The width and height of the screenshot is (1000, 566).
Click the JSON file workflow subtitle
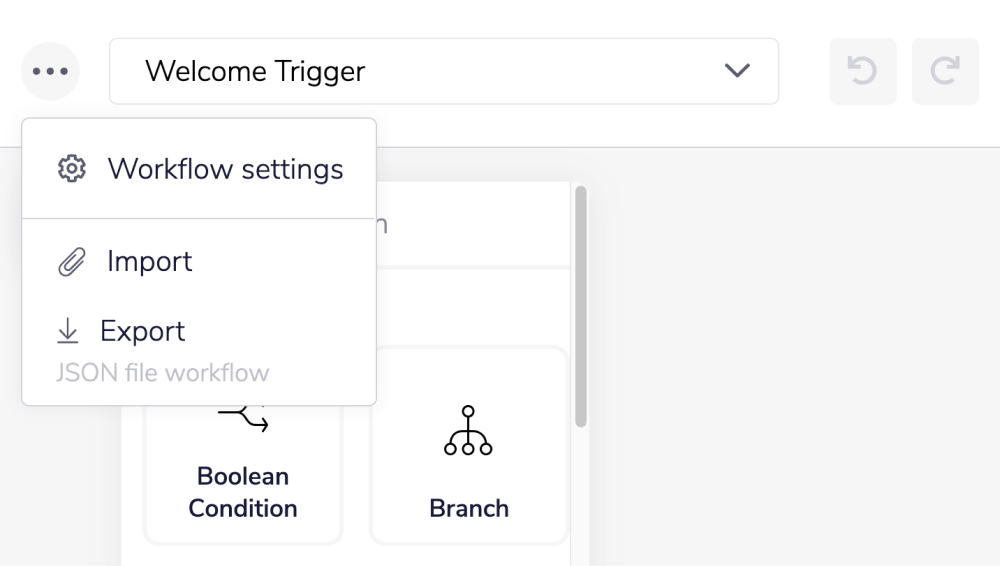[162, 373]
